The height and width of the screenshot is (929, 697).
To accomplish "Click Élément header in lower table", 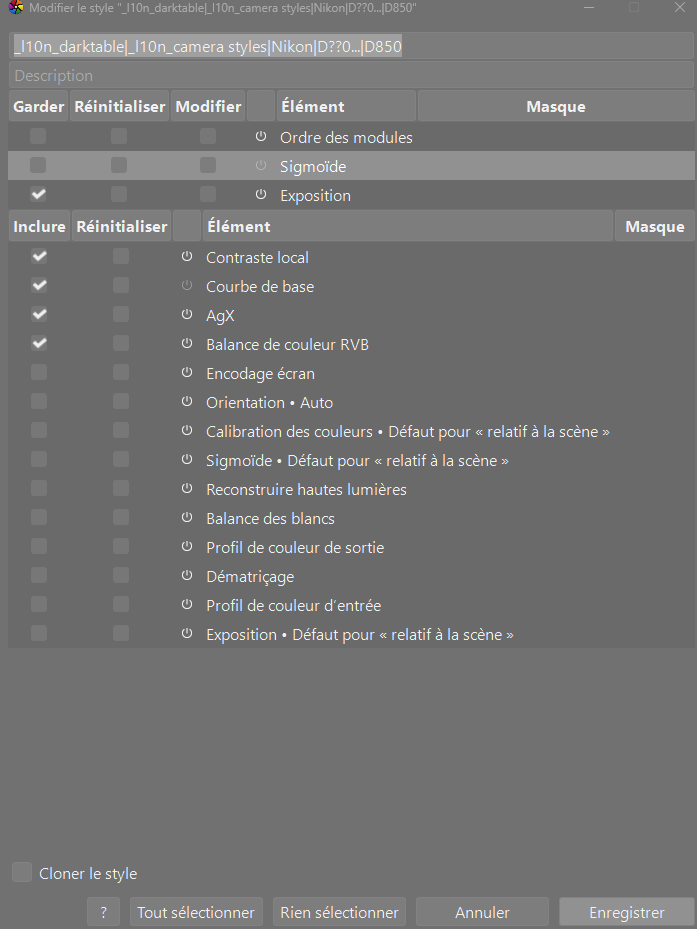I will (408, 226).
